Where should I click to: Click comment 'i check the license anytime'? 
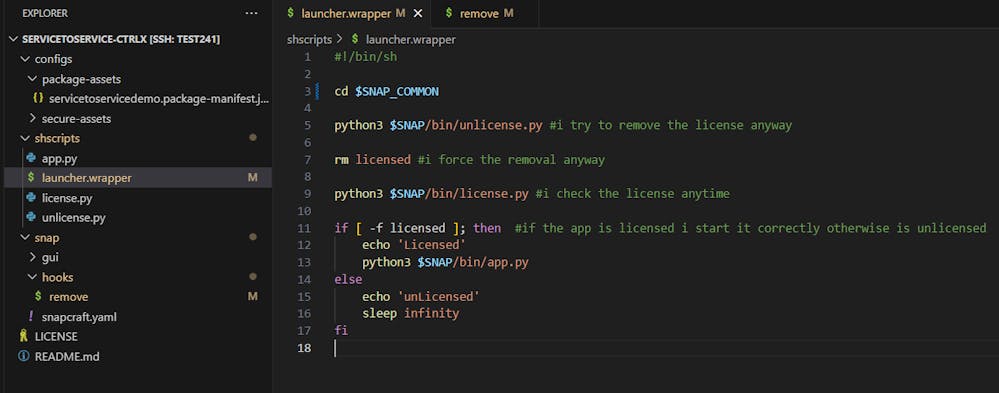(x=633, y=194)
